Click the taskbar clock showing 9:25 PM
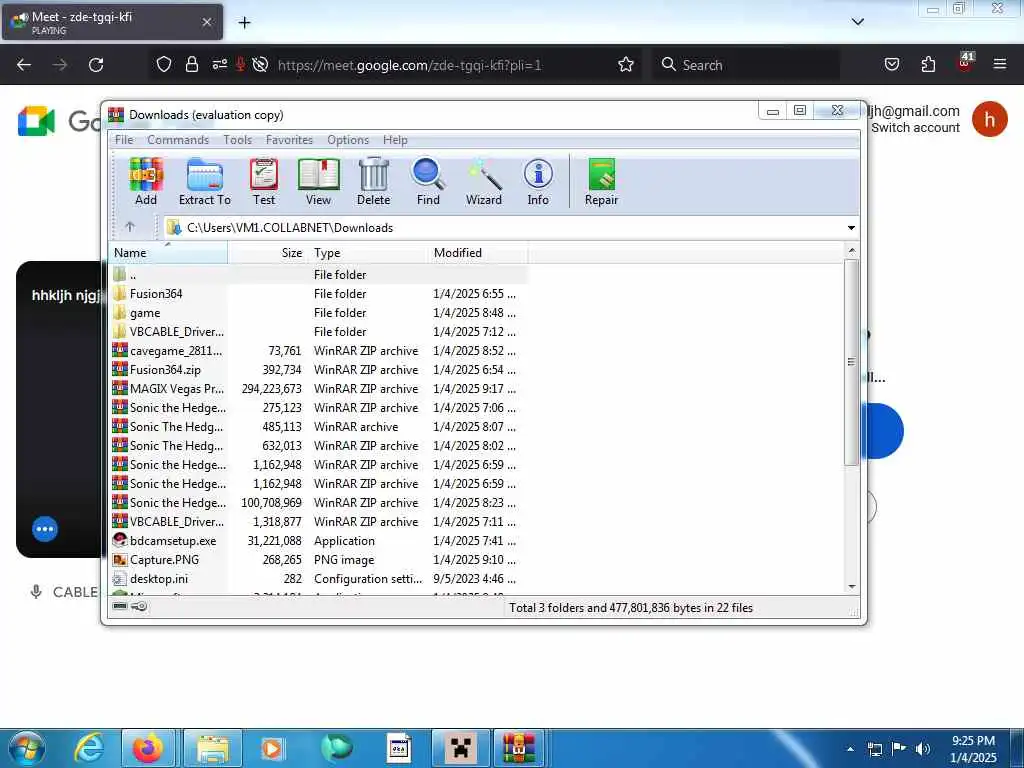This screenshot has height=768, width=1024. [x=973, y=749]
